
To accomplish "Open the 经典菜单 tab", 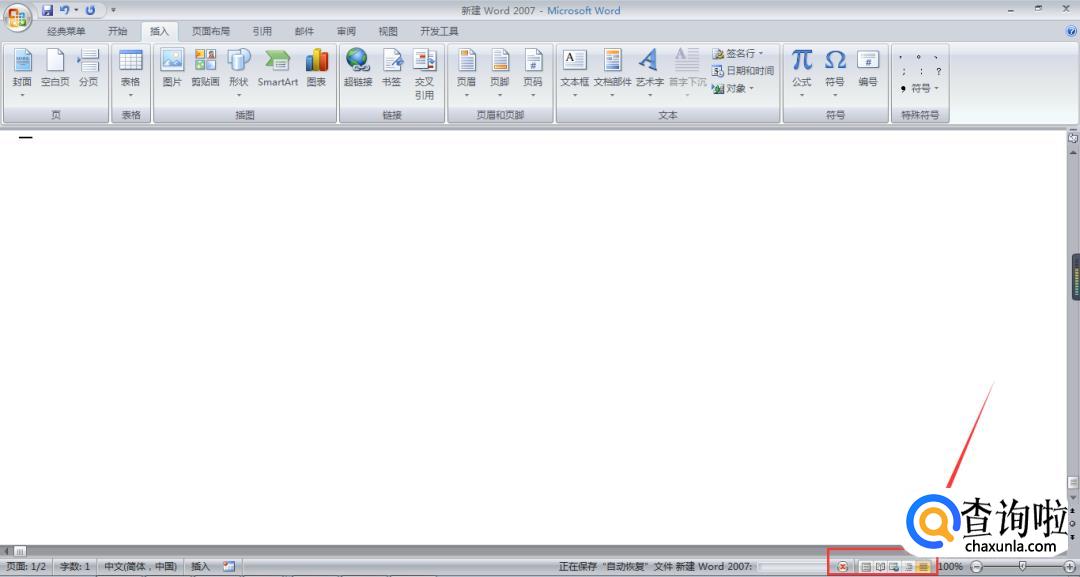I will click(x=66, y=32).
